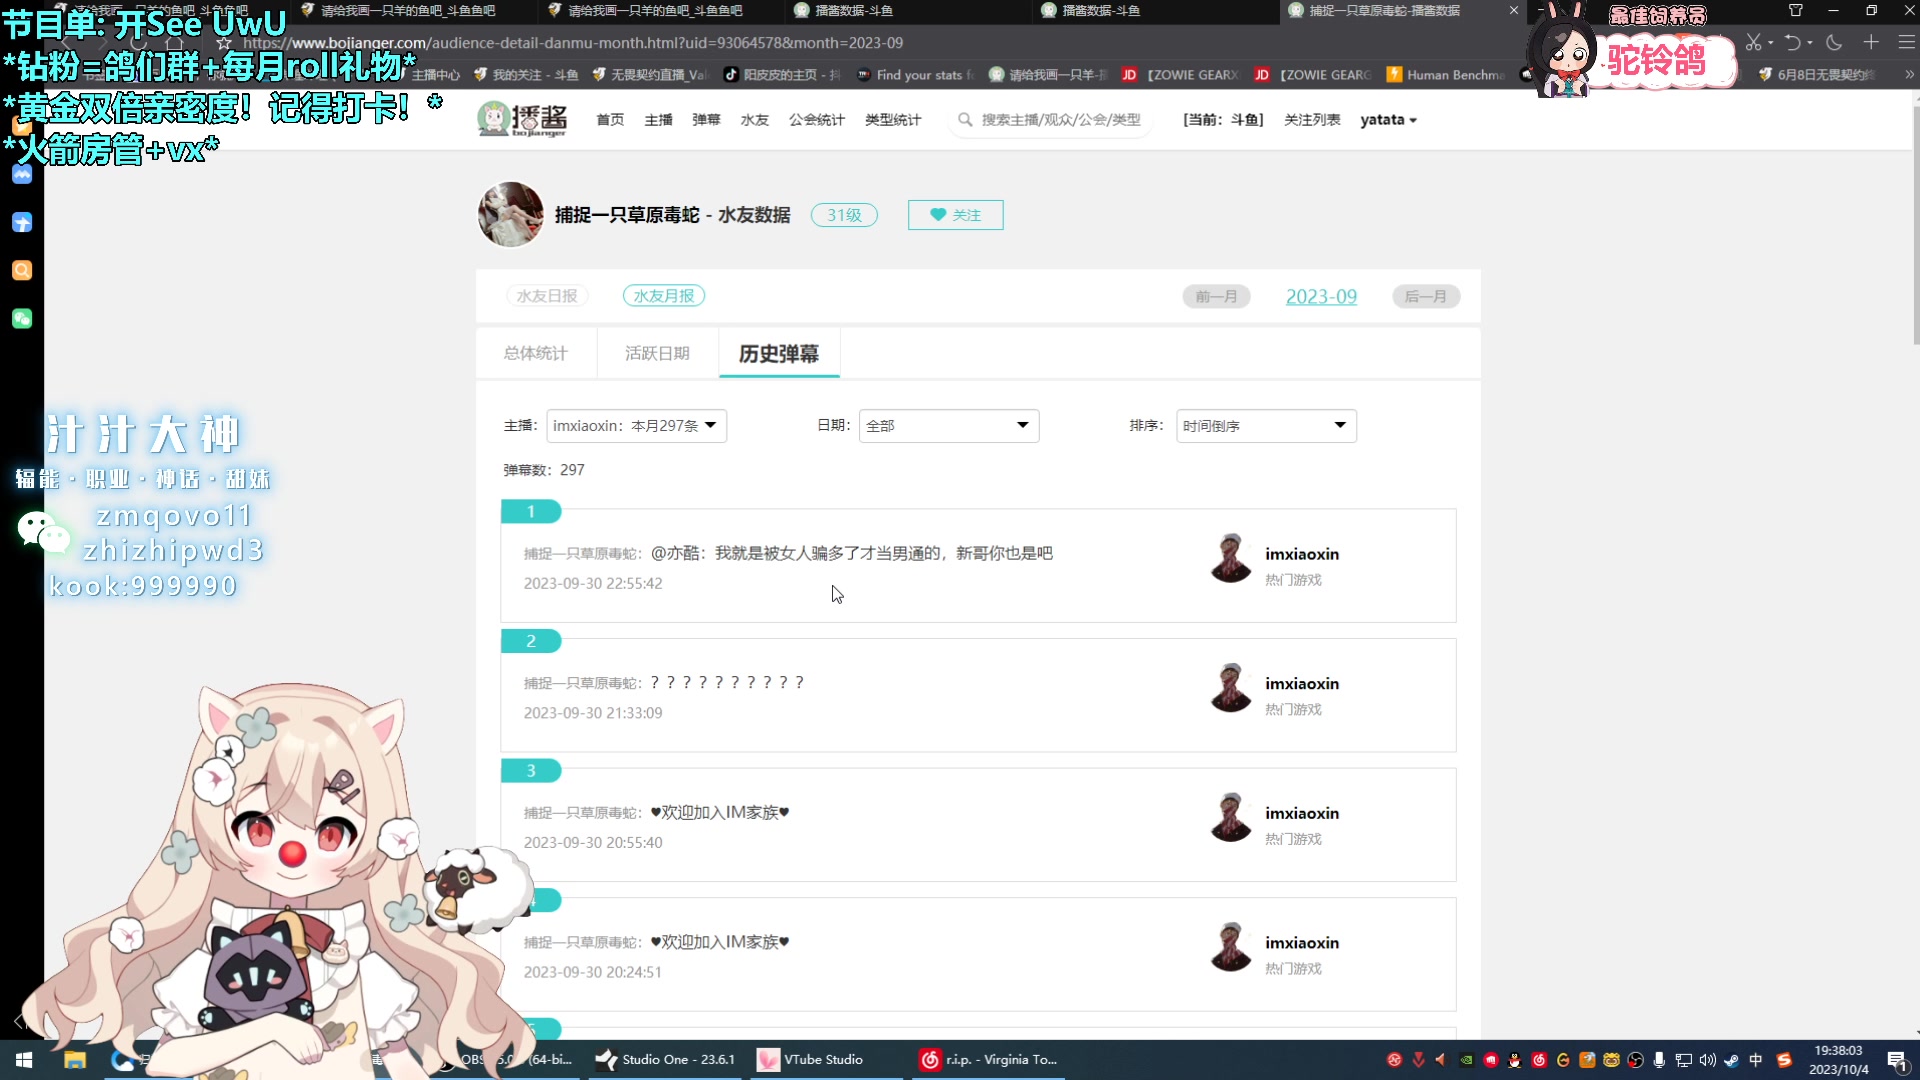
Task: Click the system tray volume icon
Action: tap(1707, 1060)
